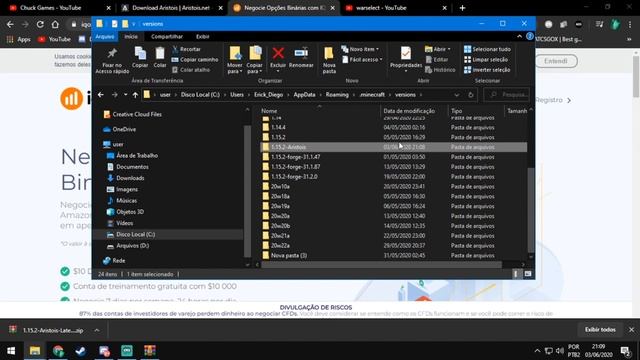Screen dimensions: 640x360
Task: Switch to the Início ribbon tab
Action: pyautogui.click(x=131, y=36)
